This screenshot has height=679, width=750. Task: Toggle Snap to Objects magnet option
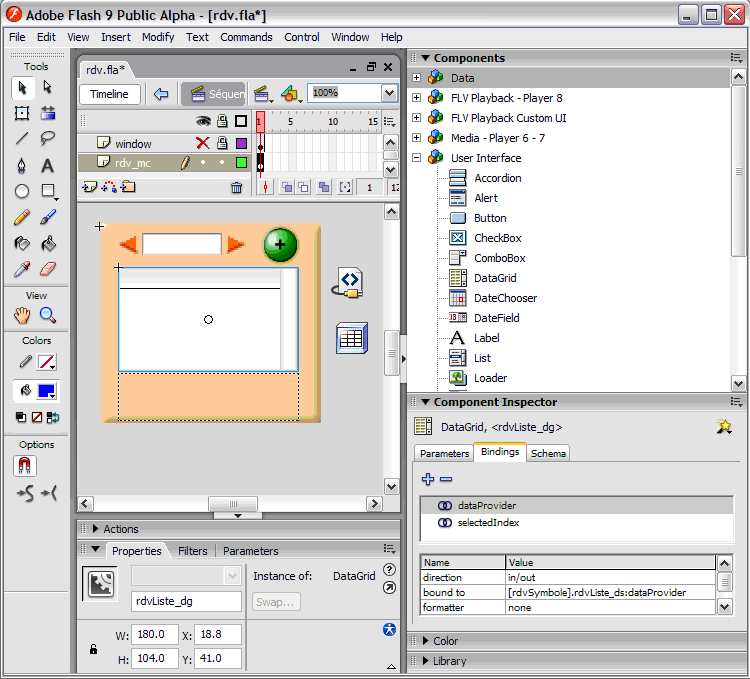tap(24, 465)
